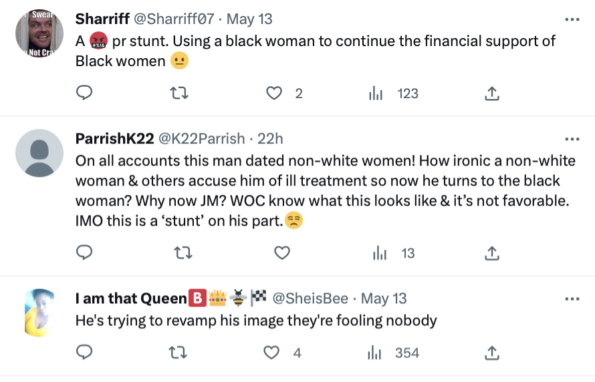Like ParrishK22's tweet
The height and width of the screenshot is (382, 595).
[x=282, y=253]
